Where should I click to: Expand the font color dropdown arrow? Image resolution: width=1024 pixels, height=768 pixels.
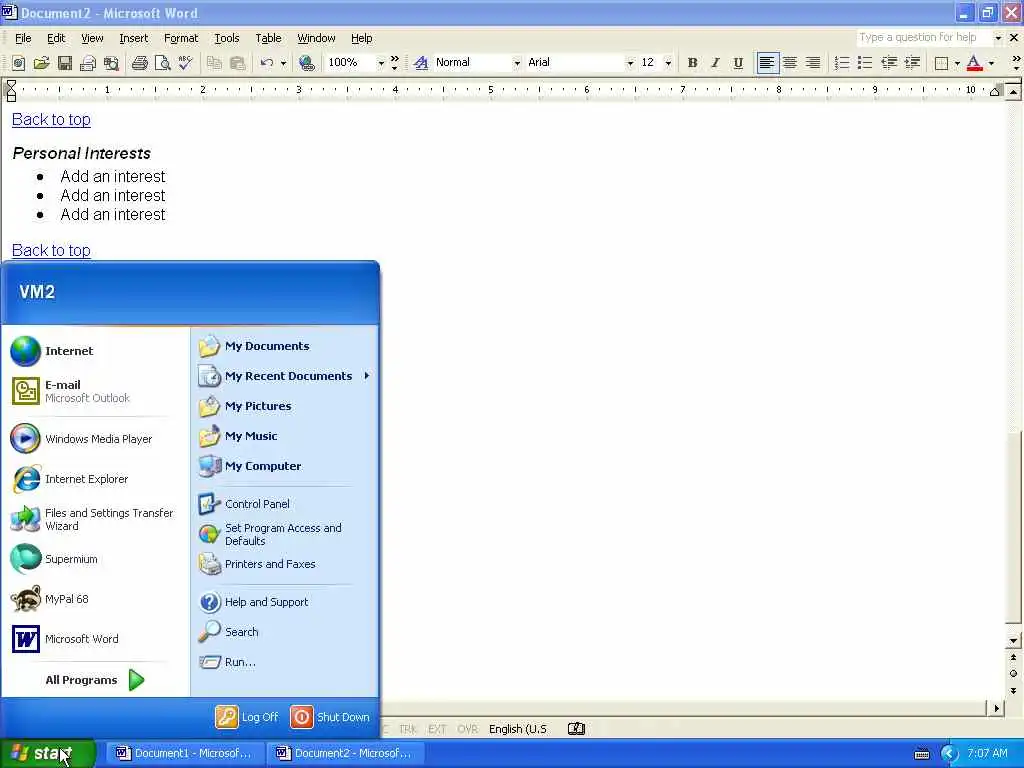click(x=991, y=63)
